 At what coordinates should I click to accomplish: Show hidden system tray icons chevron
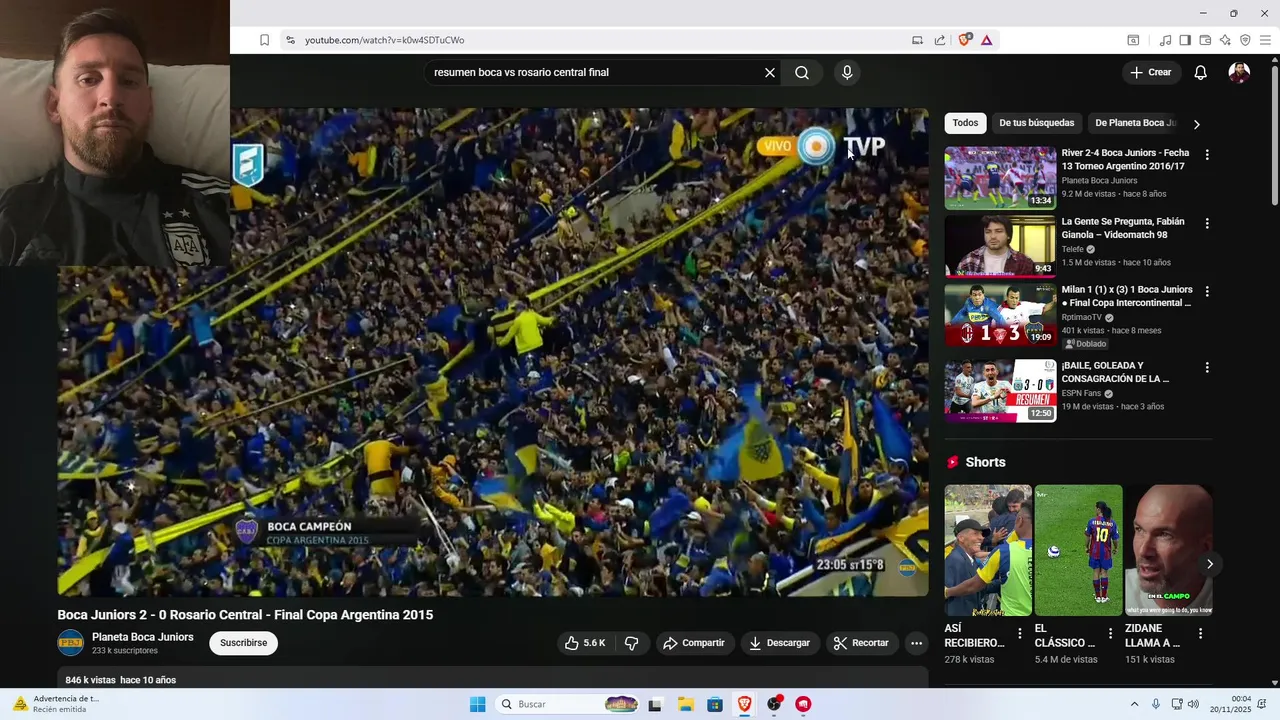click(1134, 704)
